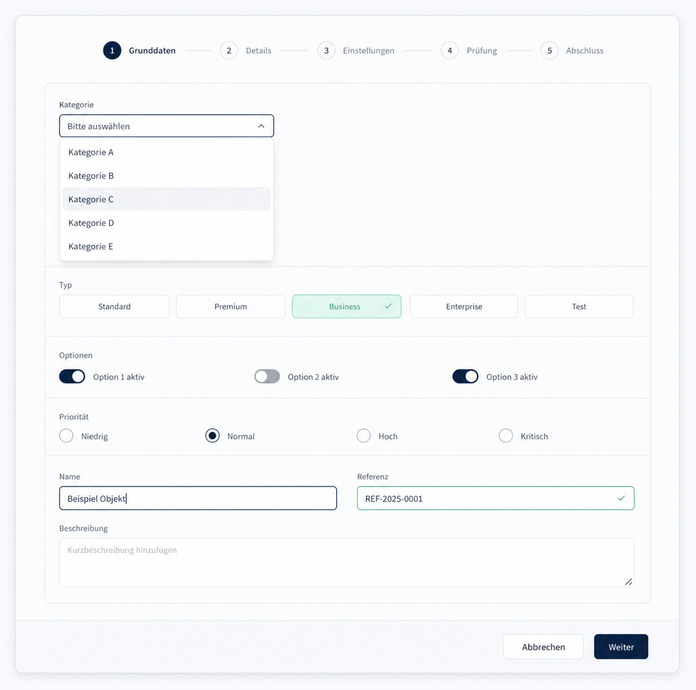
Task: Click the Weiter button
Action: coord(621,646)
